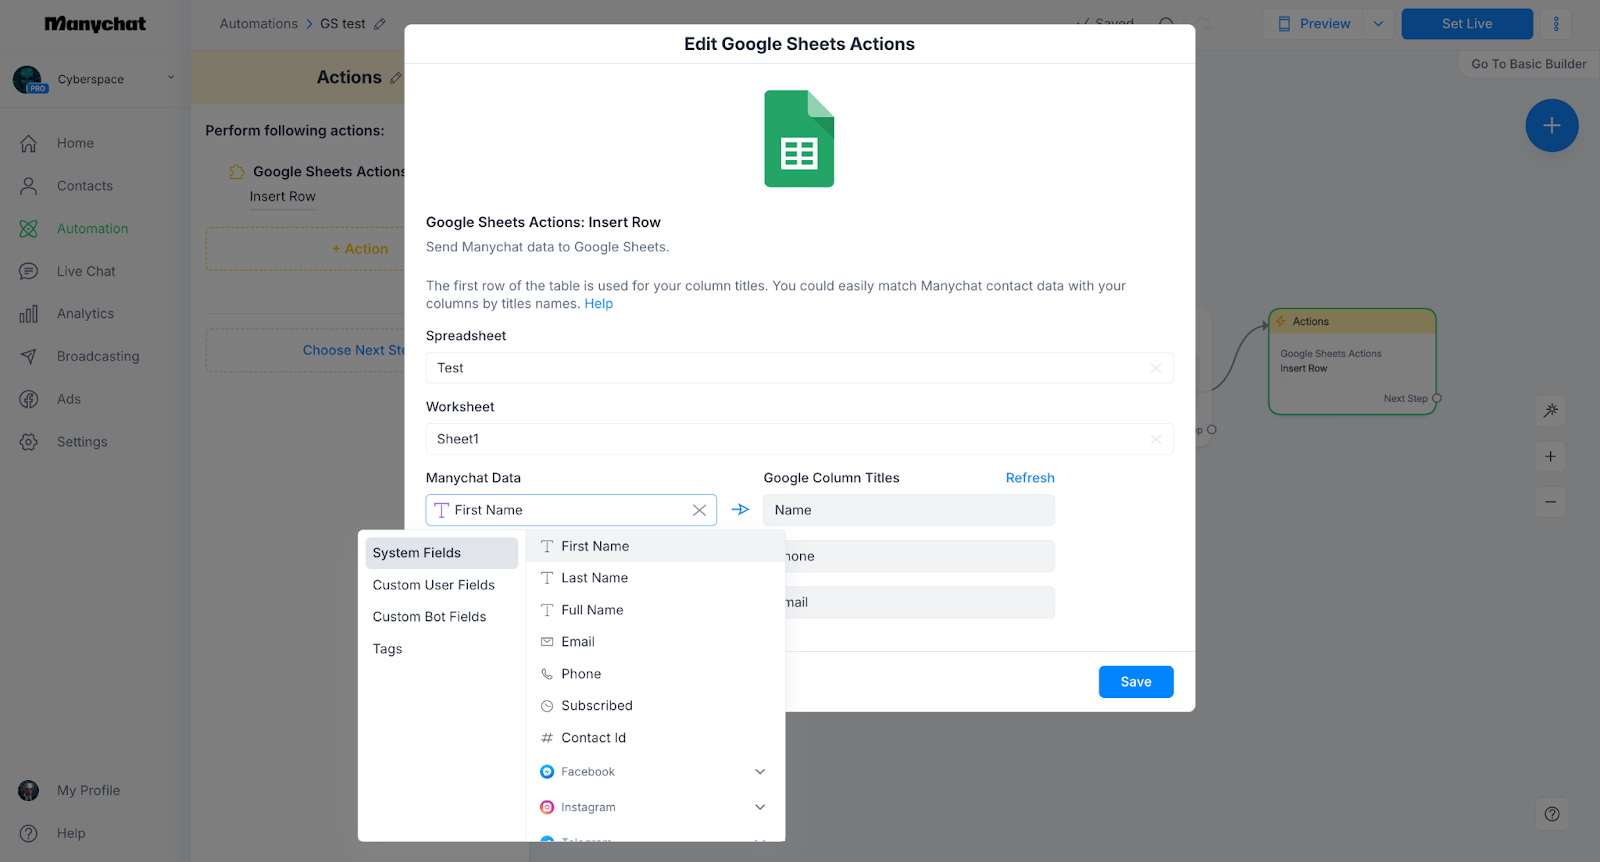Click the Save button
Screen dimensions: 1600x862
[x=1135, y=682]
